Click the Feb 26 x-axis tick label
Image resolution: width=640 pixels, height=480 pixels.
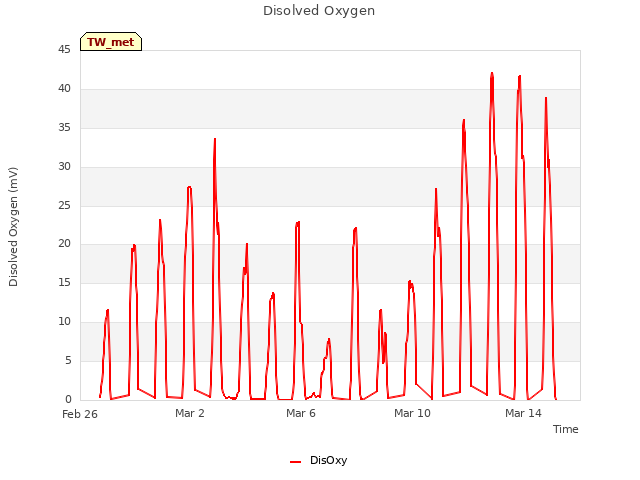tap(80, 414)
